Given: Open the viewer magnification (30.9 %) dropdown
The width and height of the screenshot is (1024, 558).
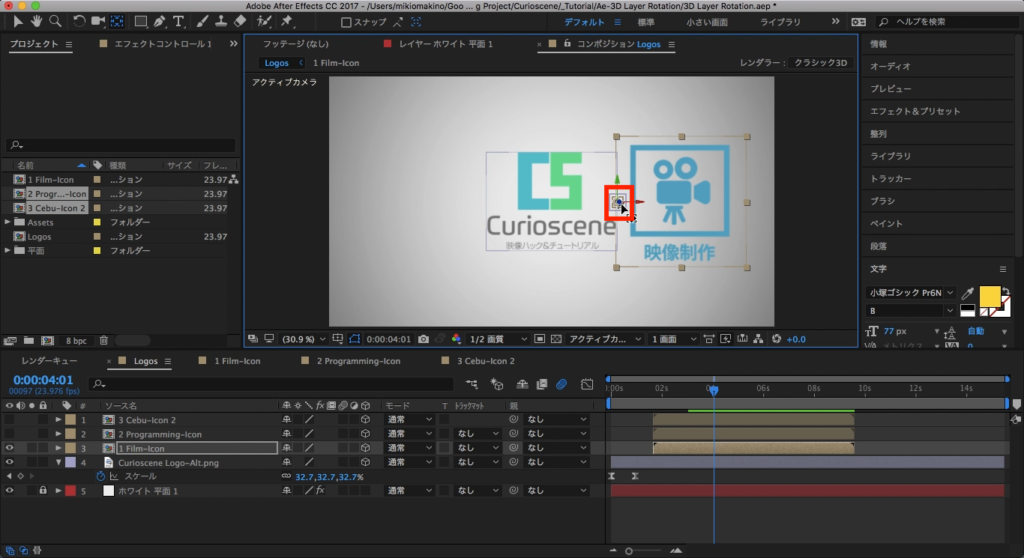Looking at the screenshot, I should [304, 339].
